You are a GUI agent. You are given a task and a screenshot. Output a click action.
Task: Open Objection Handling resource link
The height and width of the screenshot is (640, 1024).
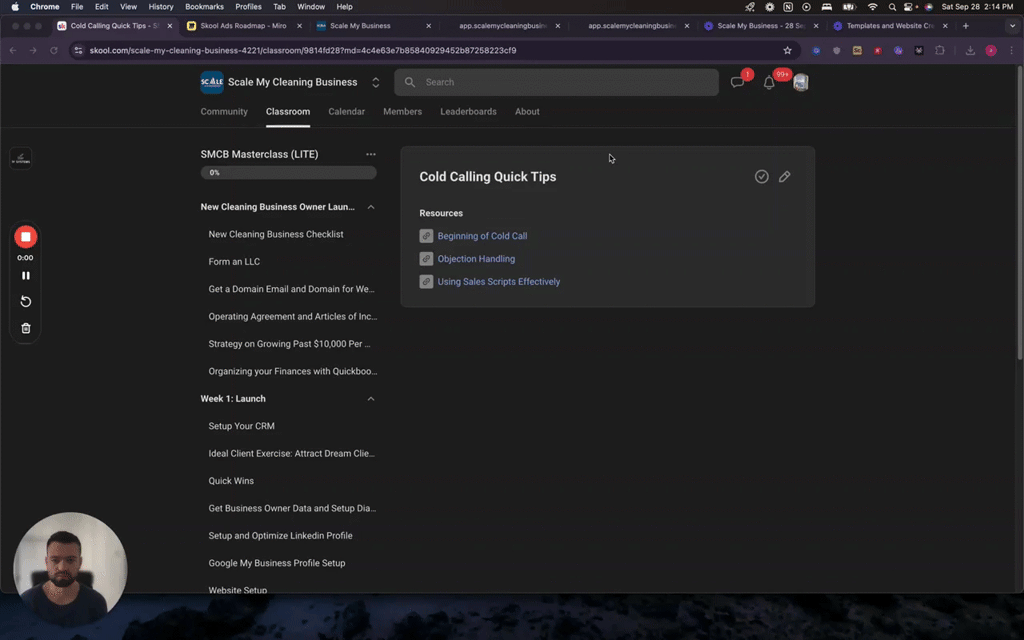tap(476, 259)
